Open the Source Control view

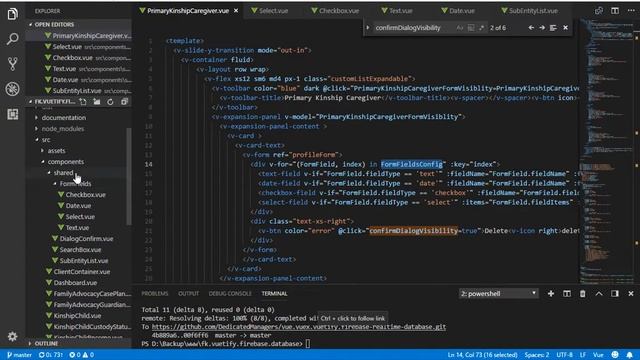(13, 64)
